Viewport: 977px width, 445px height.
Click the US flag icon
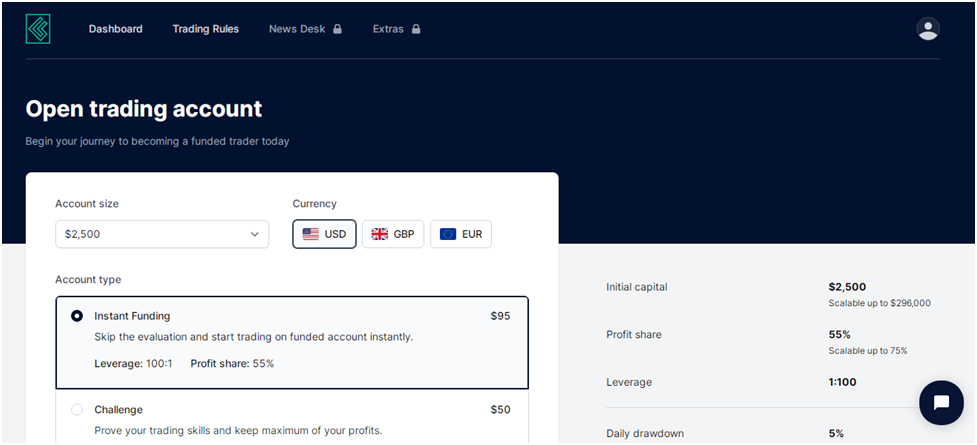pyautogui.click(x=310, y=234)
